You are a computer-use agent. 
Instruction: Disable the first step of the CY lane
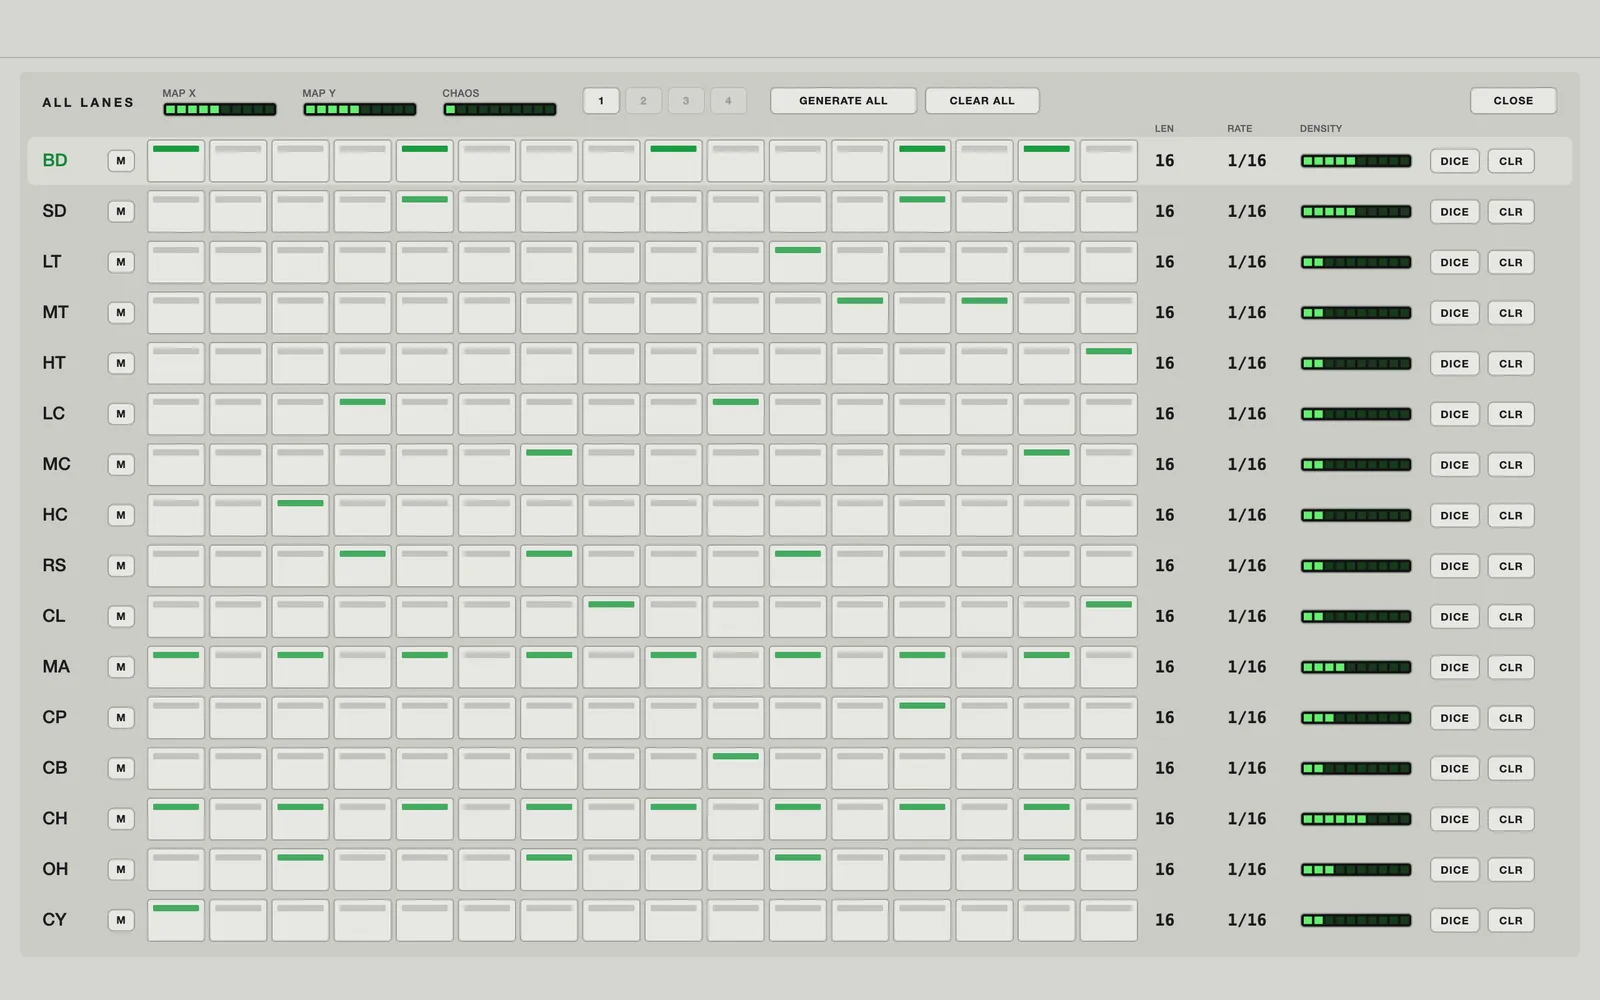[x=176, y=920]
